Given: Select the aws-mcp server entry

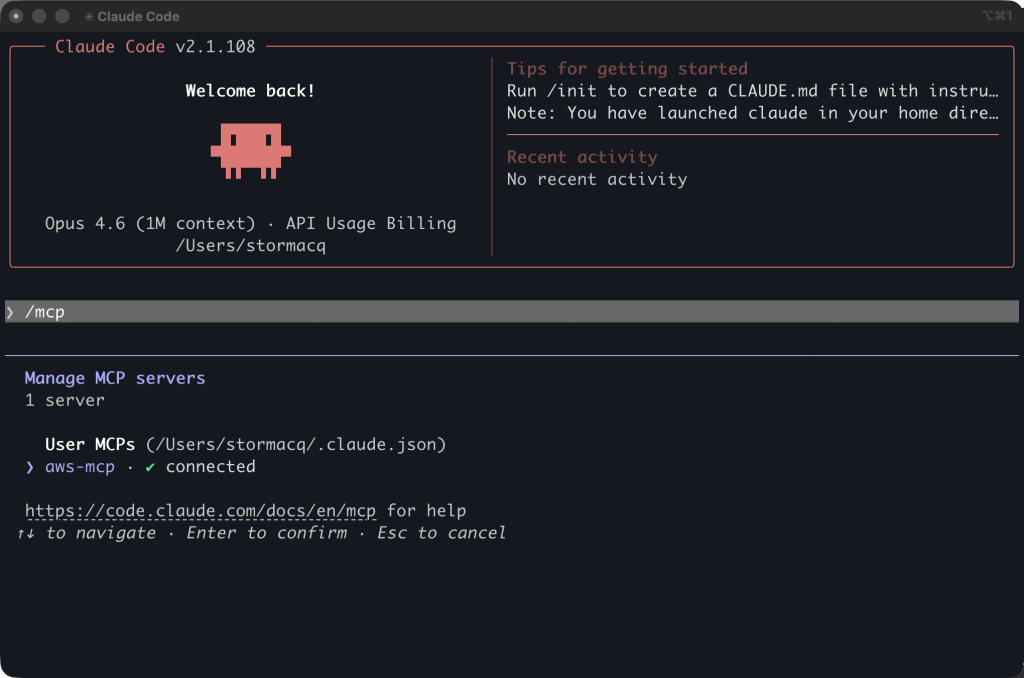Looking at the screenshot, I should click(x=80, y=467).
